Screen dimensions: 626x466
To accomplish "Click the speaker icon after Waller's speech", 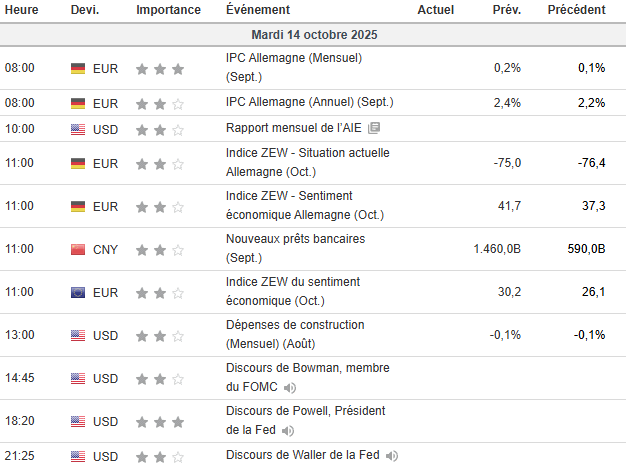I will coord(392,457).
